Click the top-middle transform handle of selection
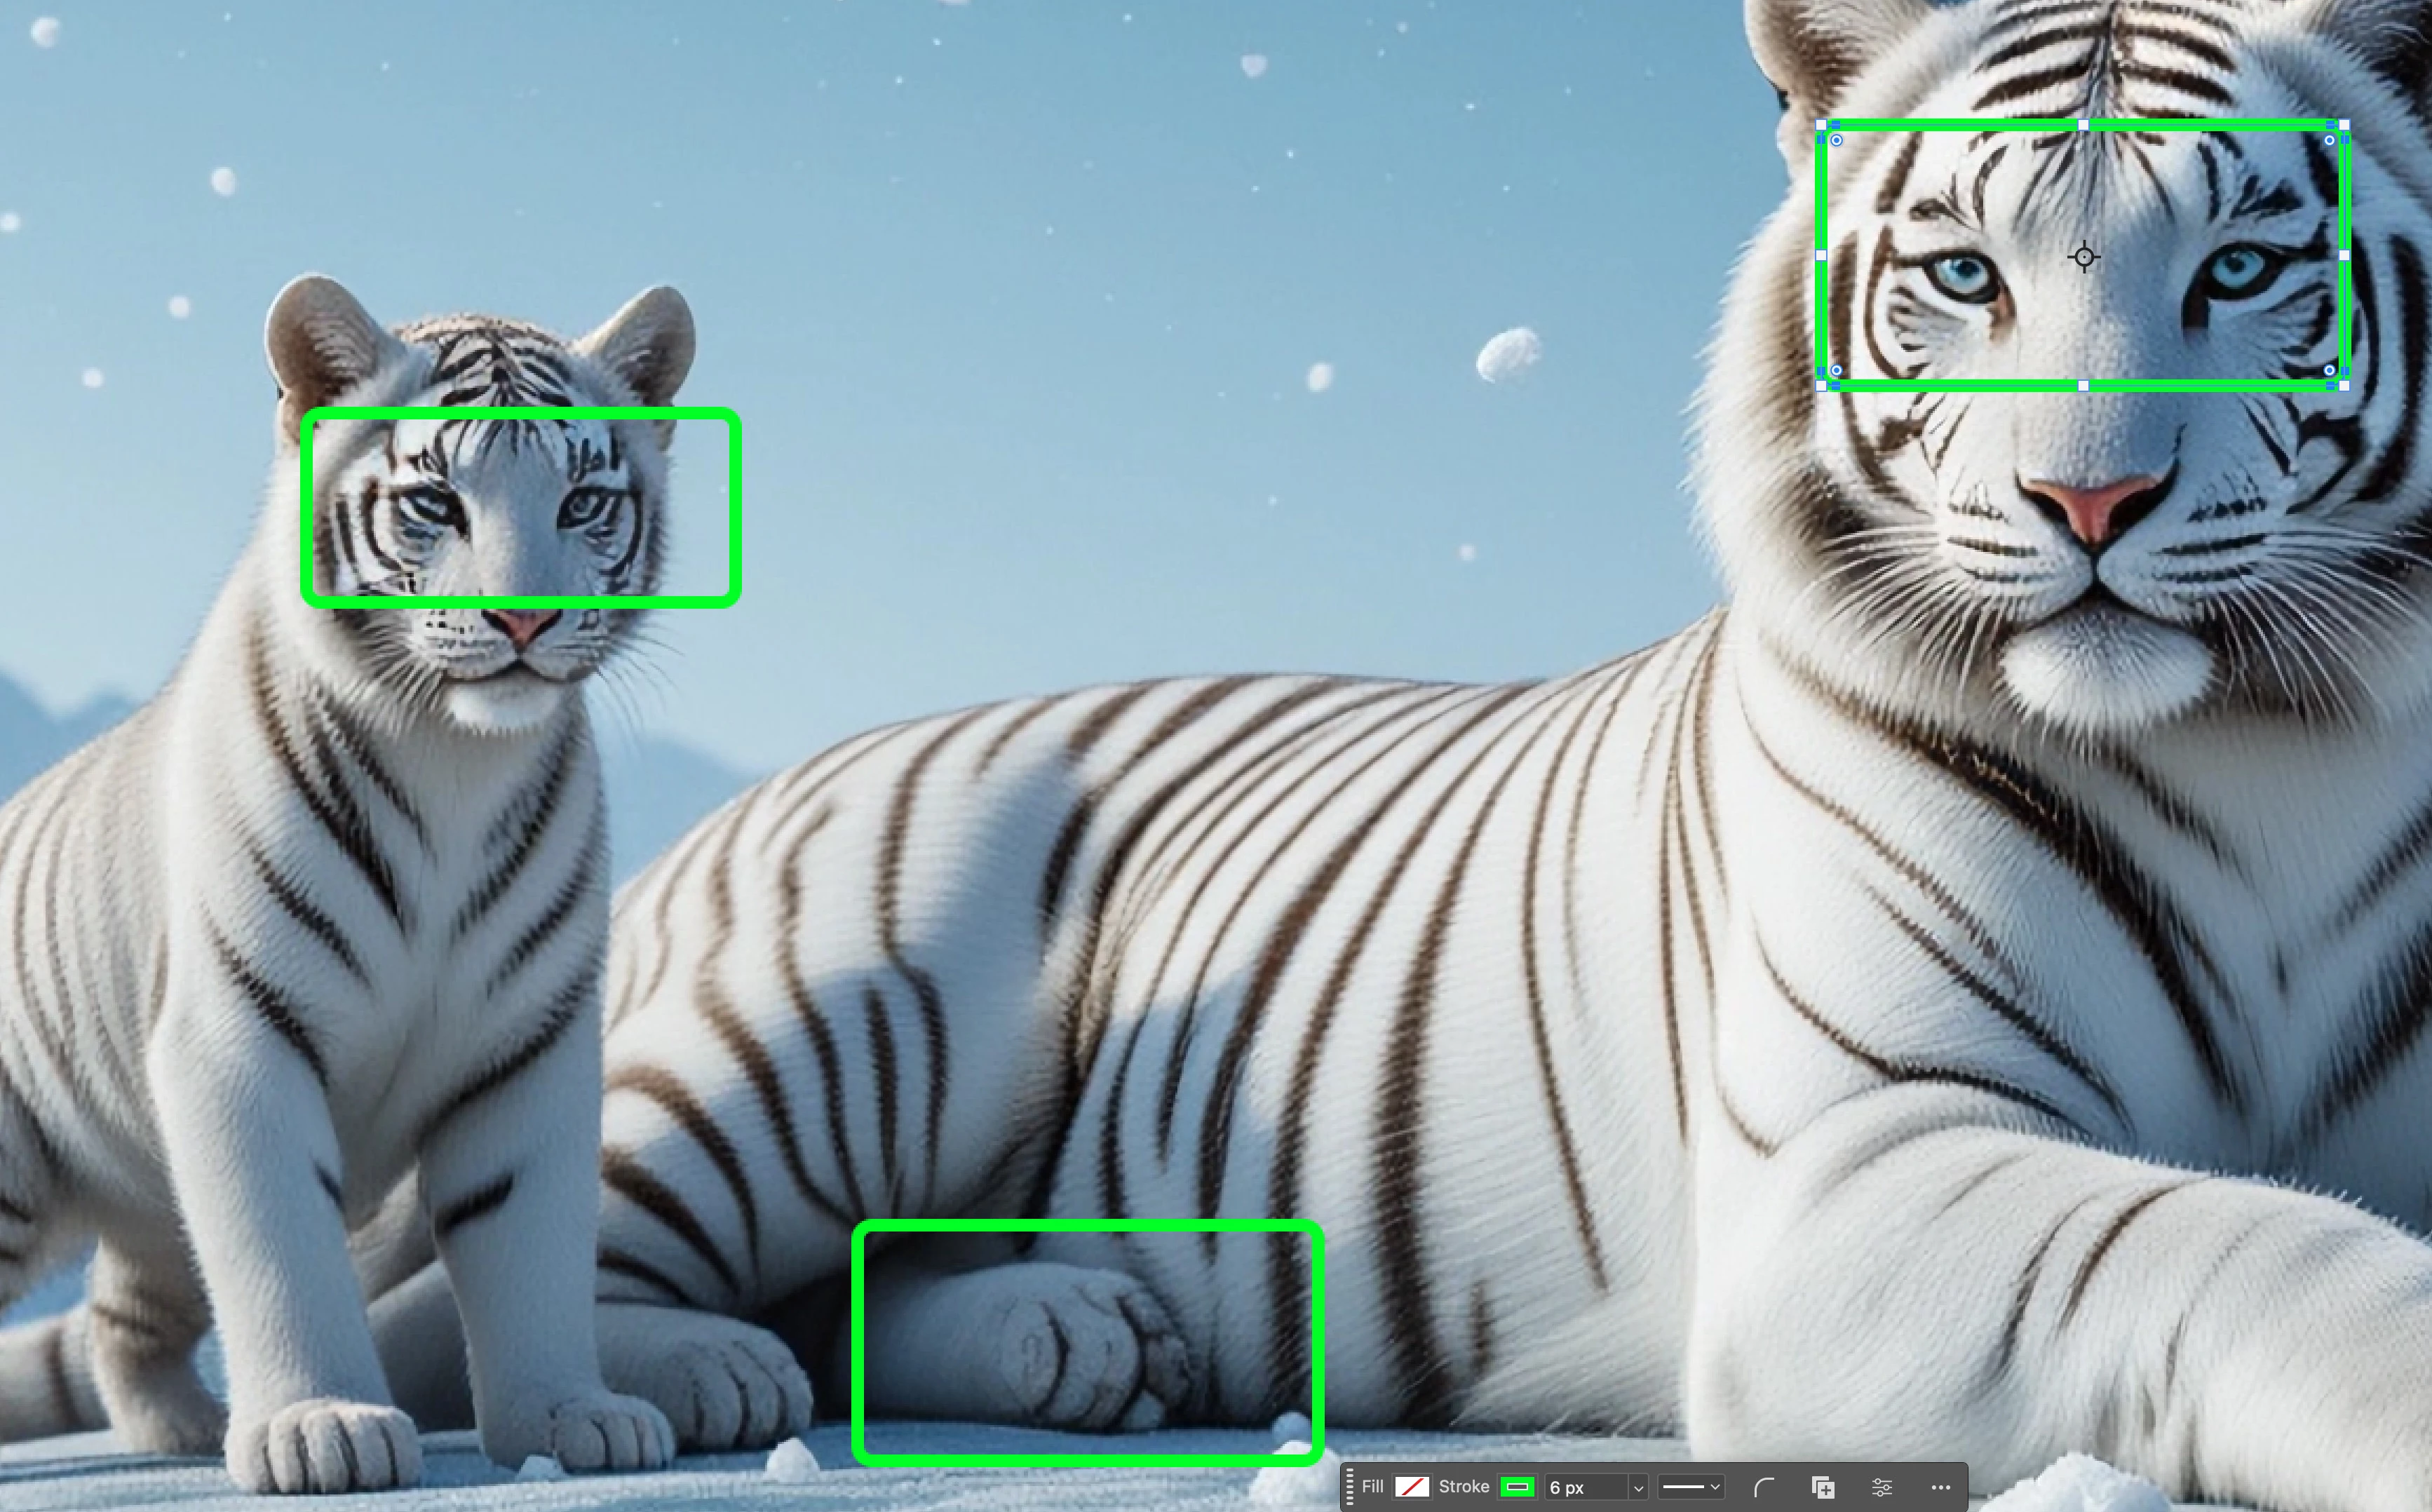2432x1512 pixels. coord(2083,125)
